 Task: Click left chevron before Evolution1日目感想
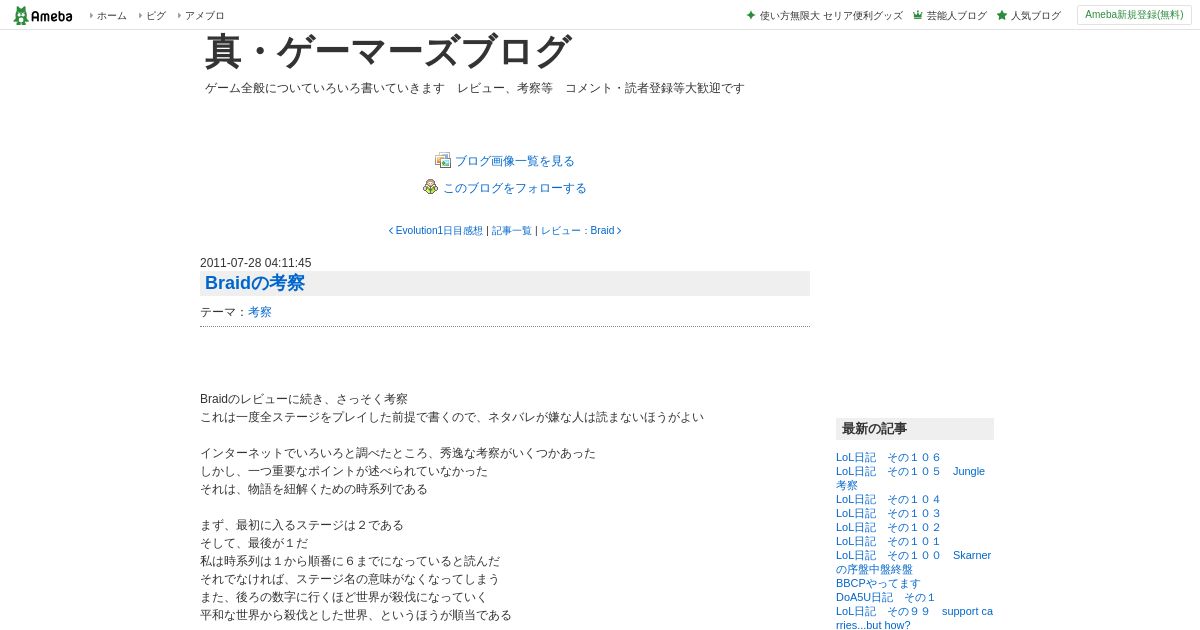click(x=391, y=231)
